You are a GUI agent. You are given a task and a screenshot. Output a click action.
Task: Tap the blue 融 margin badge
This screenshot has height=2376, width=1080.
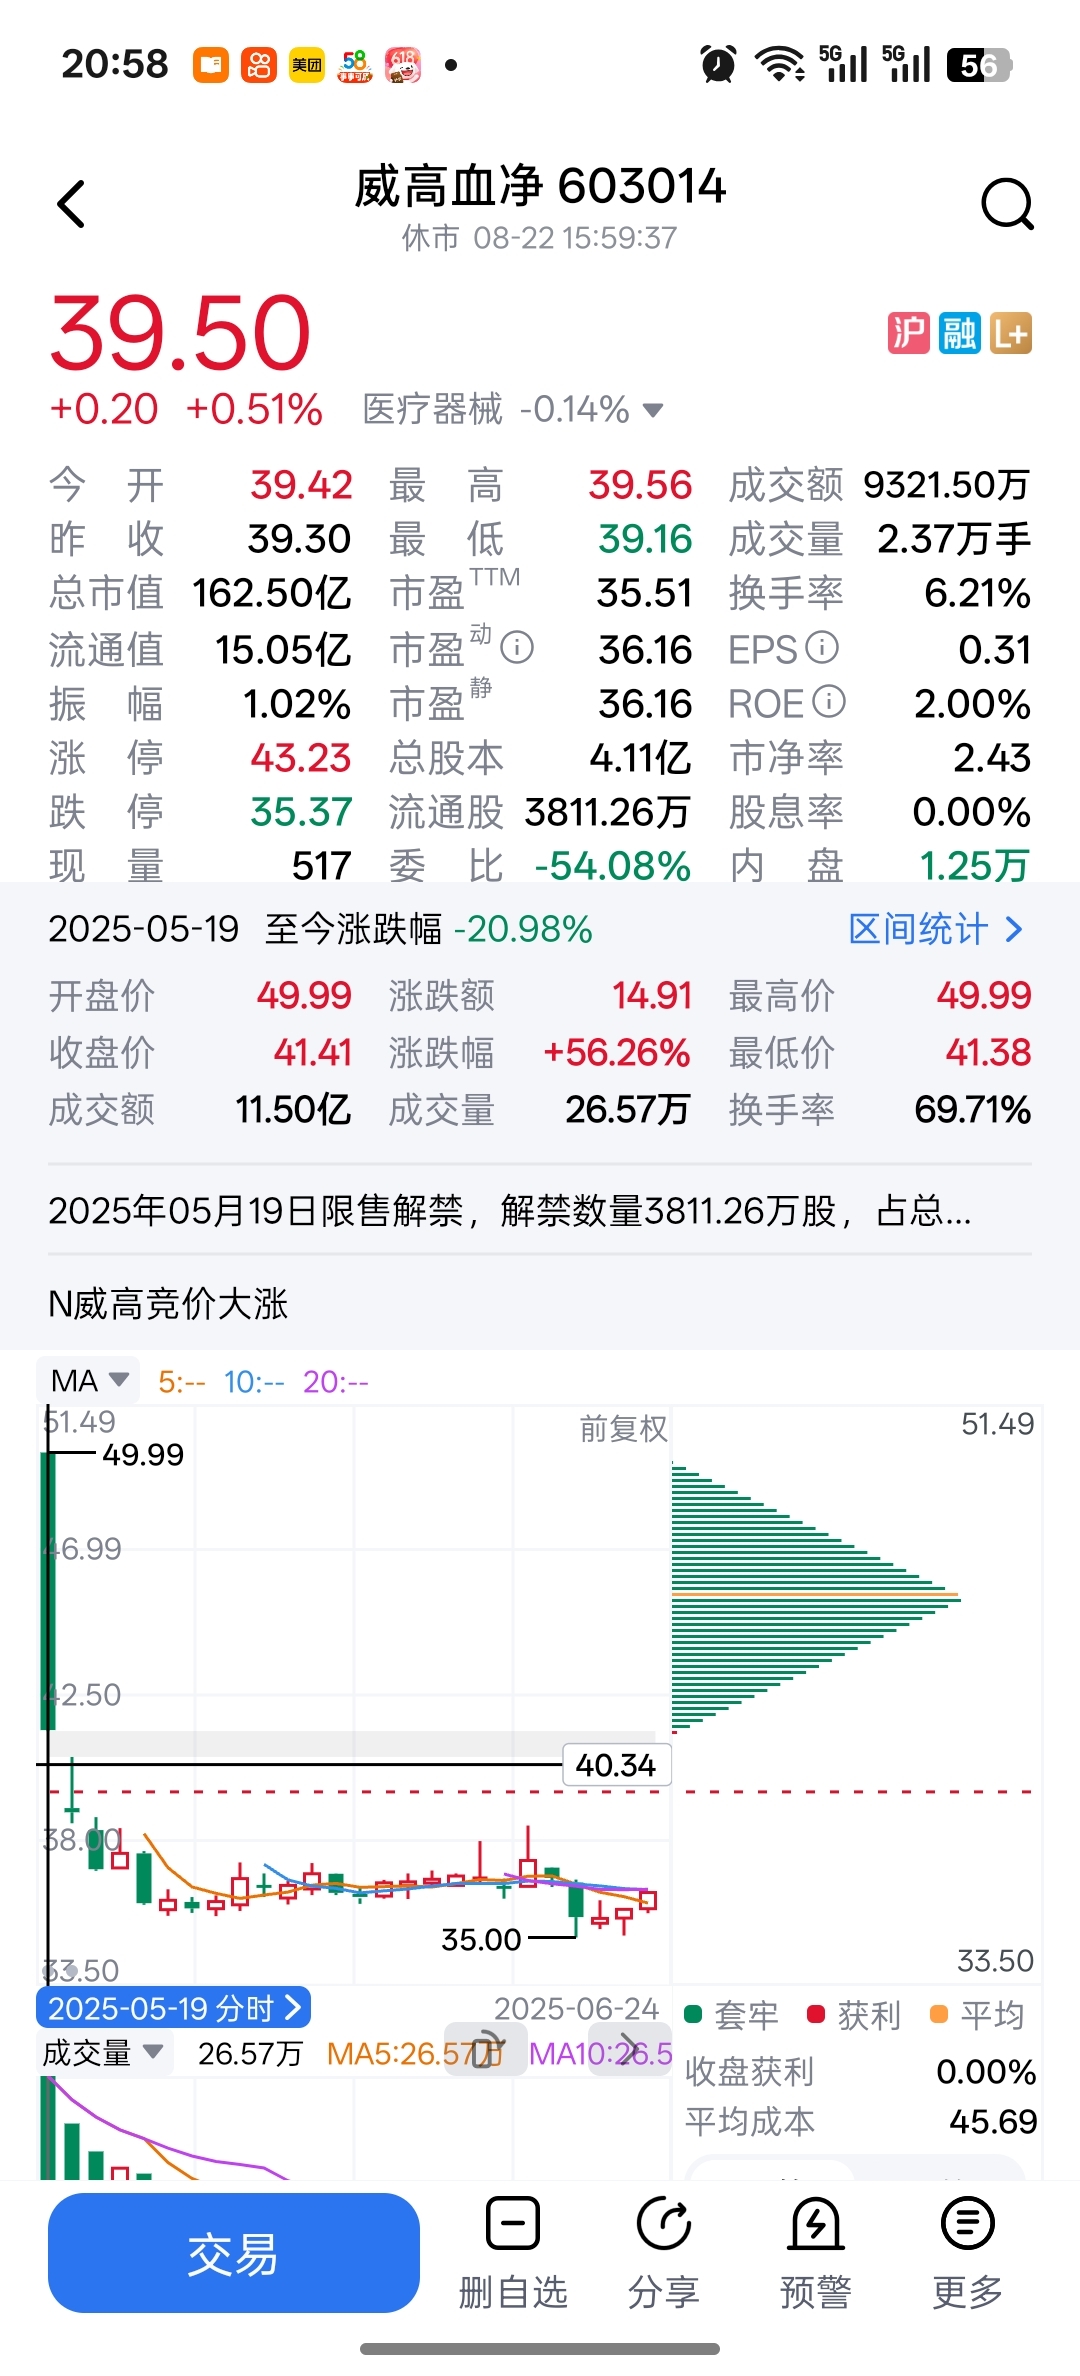click(960, 333)
